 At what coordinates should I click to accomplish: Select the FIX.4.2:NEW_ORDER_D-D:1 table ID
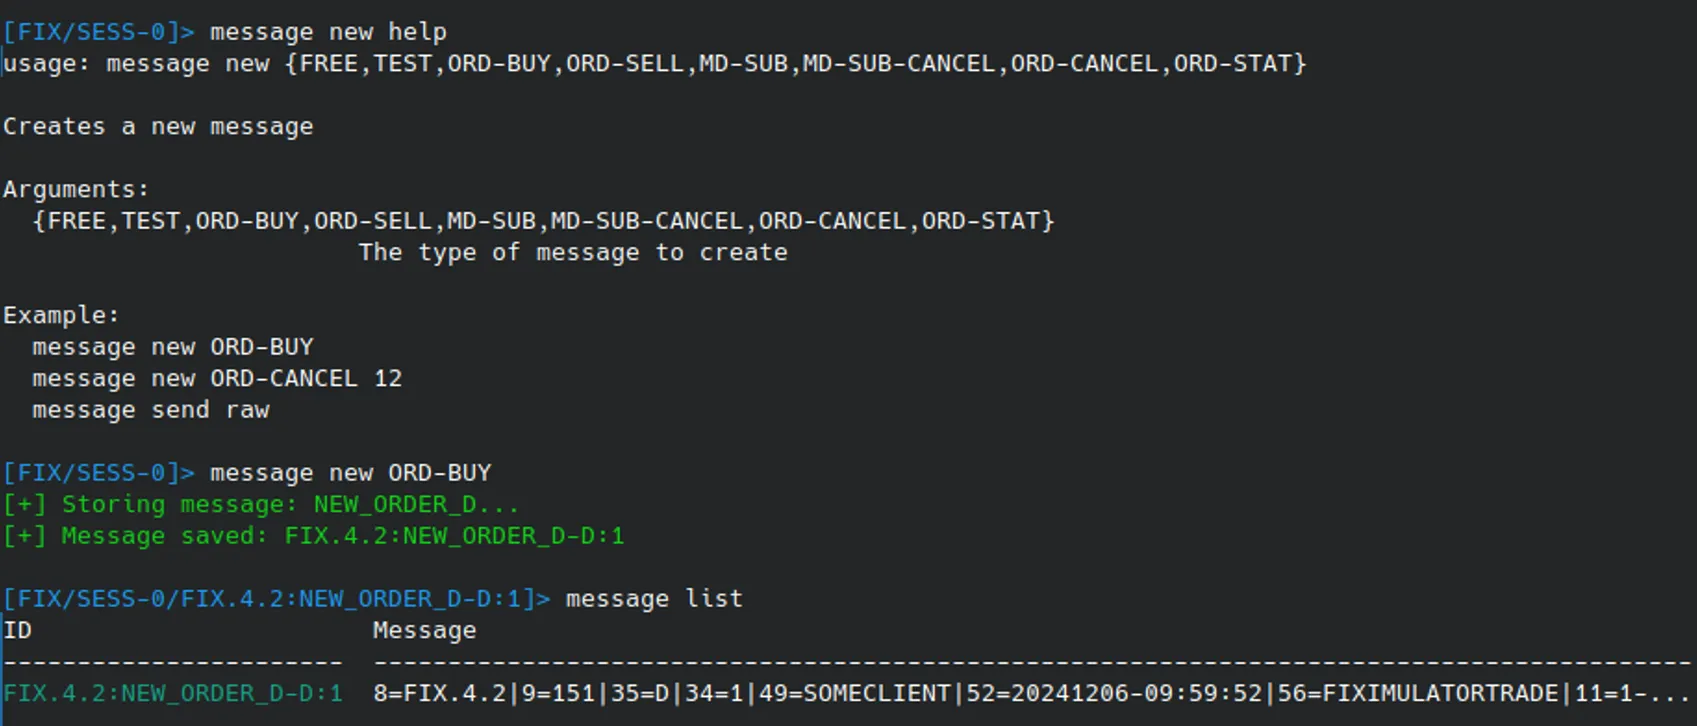(x=173, y=694)
